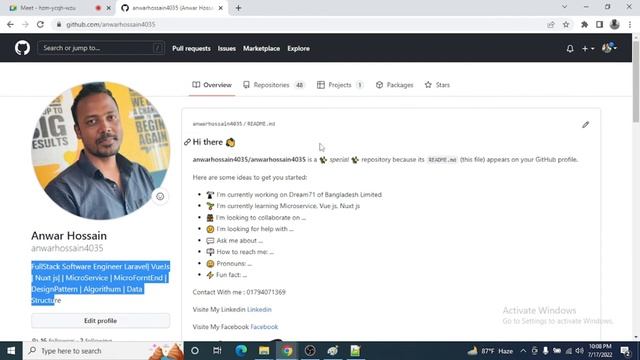Bookmark this page with the star icon
Image resolution: width=640 pixels, height=360 pixels.
point(566,24)
